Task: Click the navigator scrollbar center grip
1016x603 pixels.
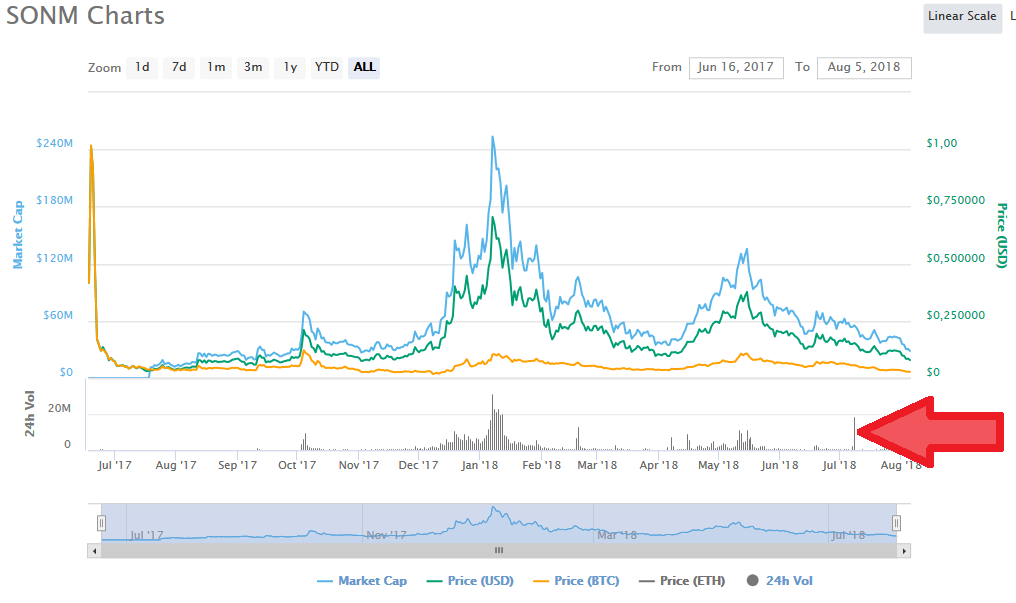Action: click(x=499, y=551)
